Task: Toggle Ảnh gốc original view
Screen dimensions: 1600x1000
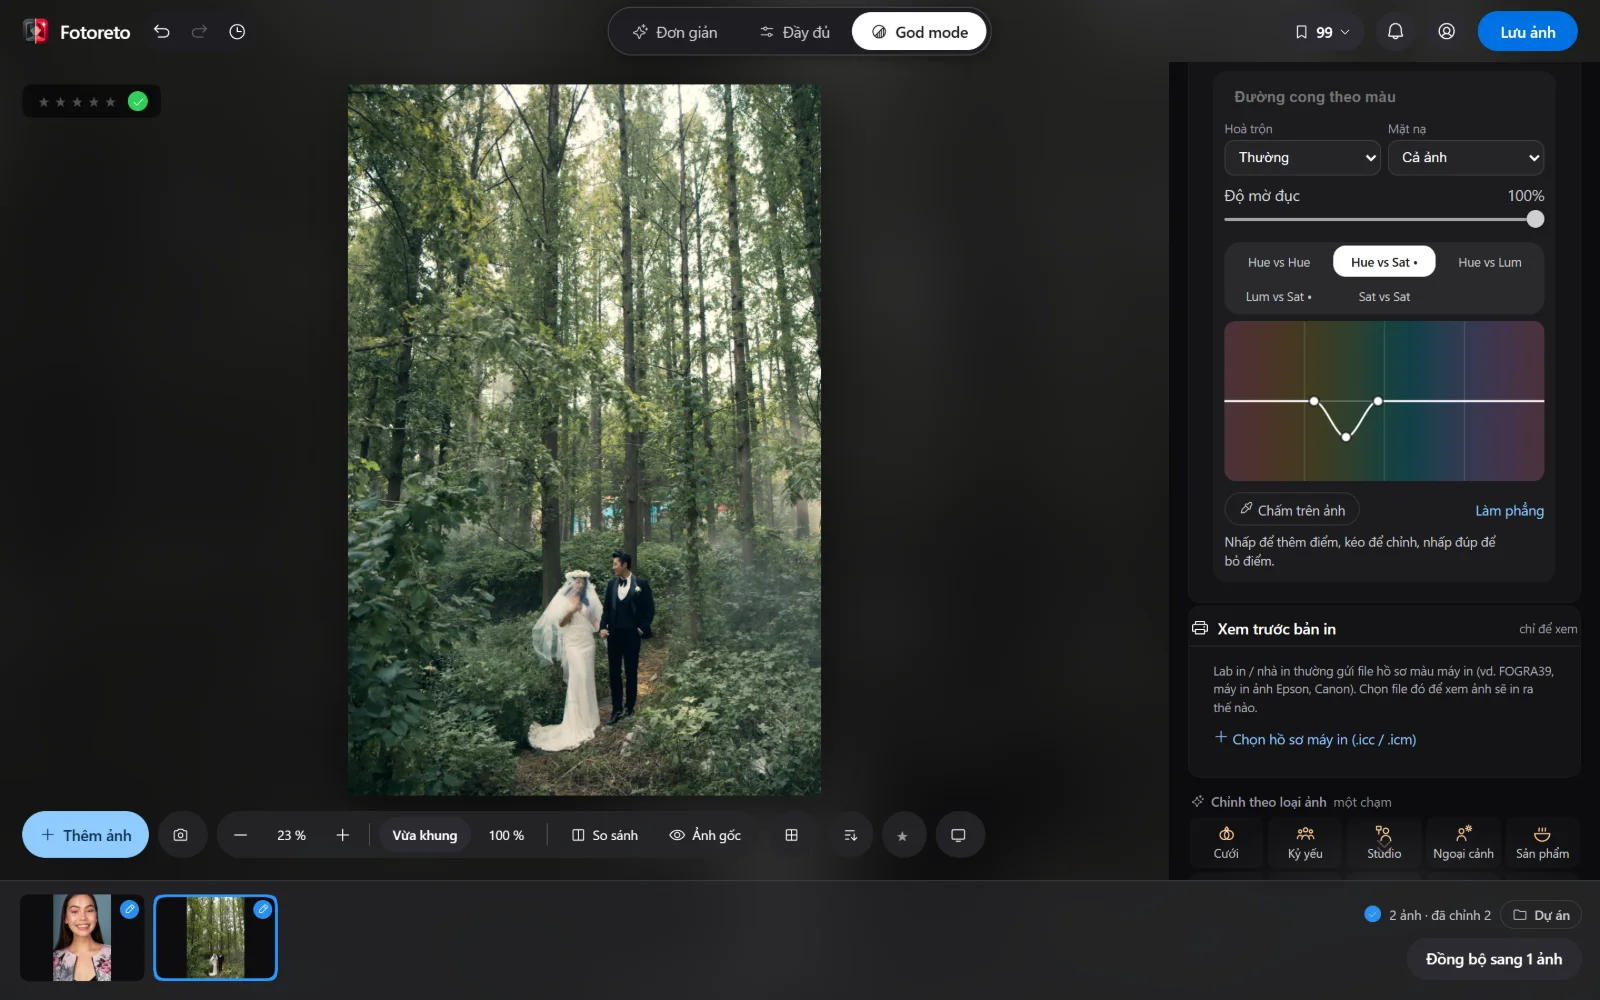Action: click(705, 835)
